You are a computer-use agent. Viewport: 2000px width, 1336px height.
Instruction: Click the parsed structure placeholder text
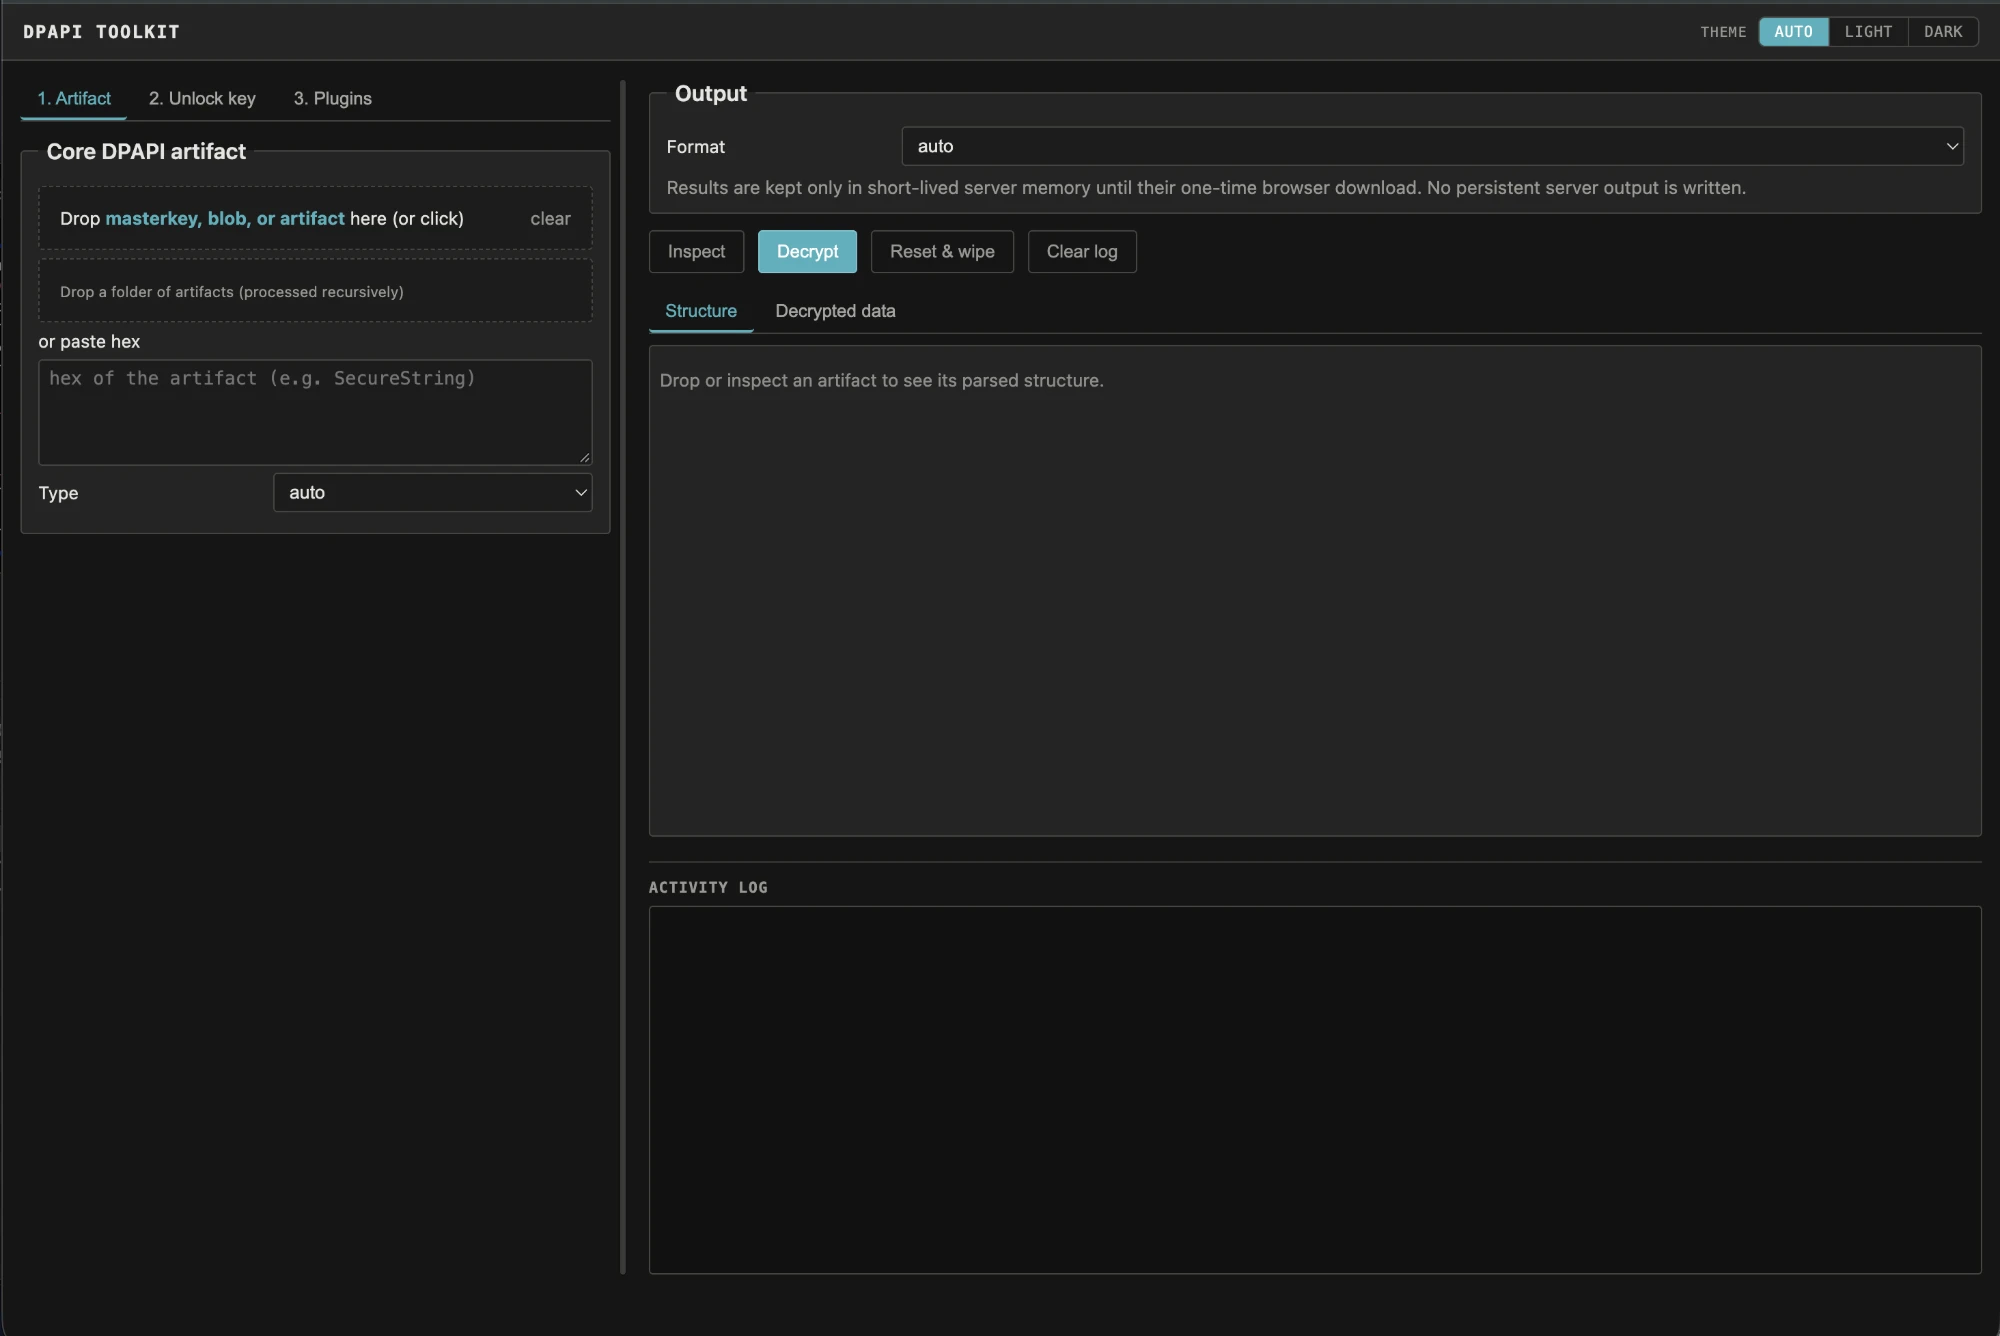pyautogui.click(x=881, y=381)
